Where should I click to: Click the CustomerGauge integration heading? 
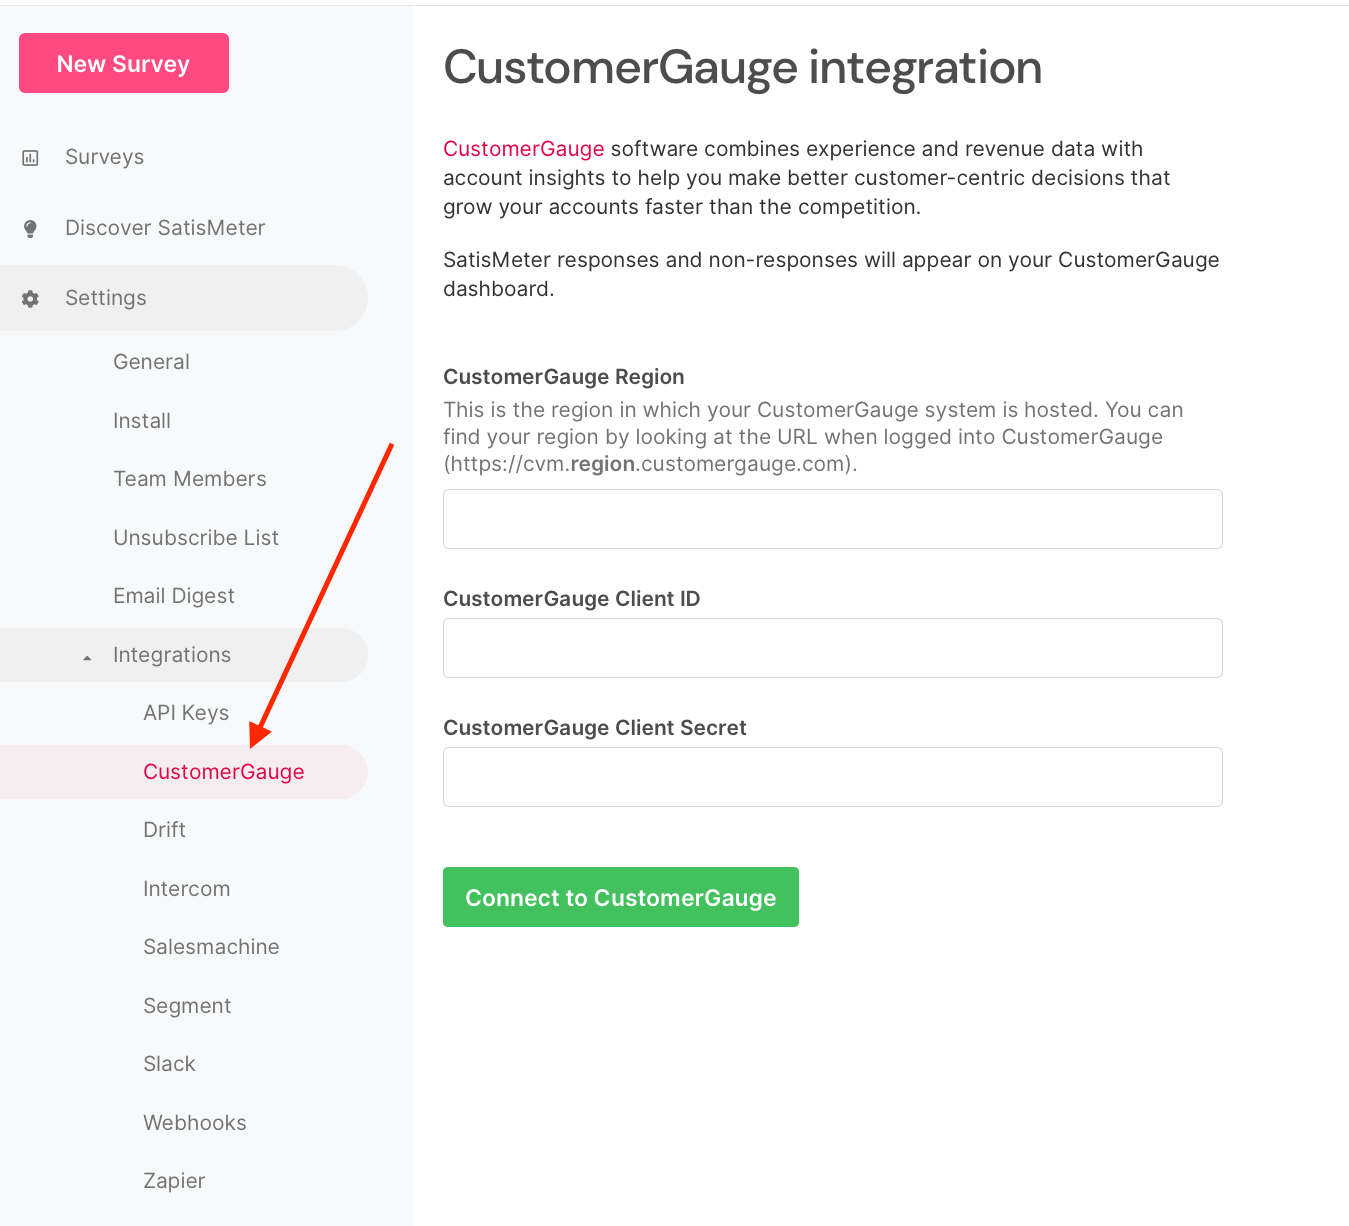point(743,68)
